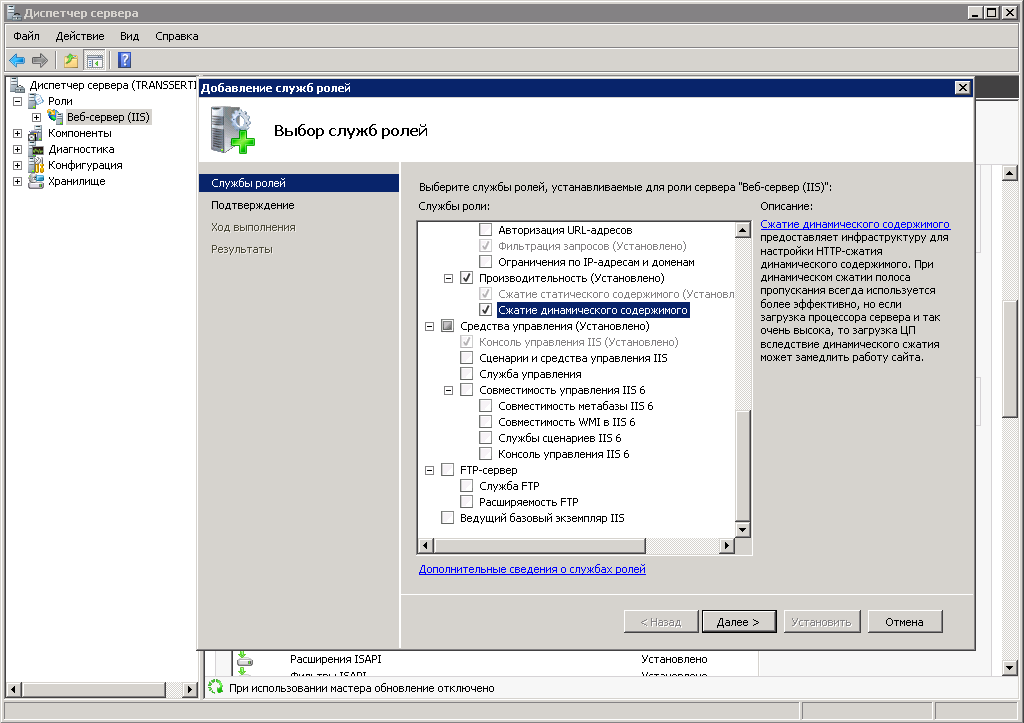Click the blue Back arrow in toolbar
Viewport: 1024px width, 723px height.
17,61
